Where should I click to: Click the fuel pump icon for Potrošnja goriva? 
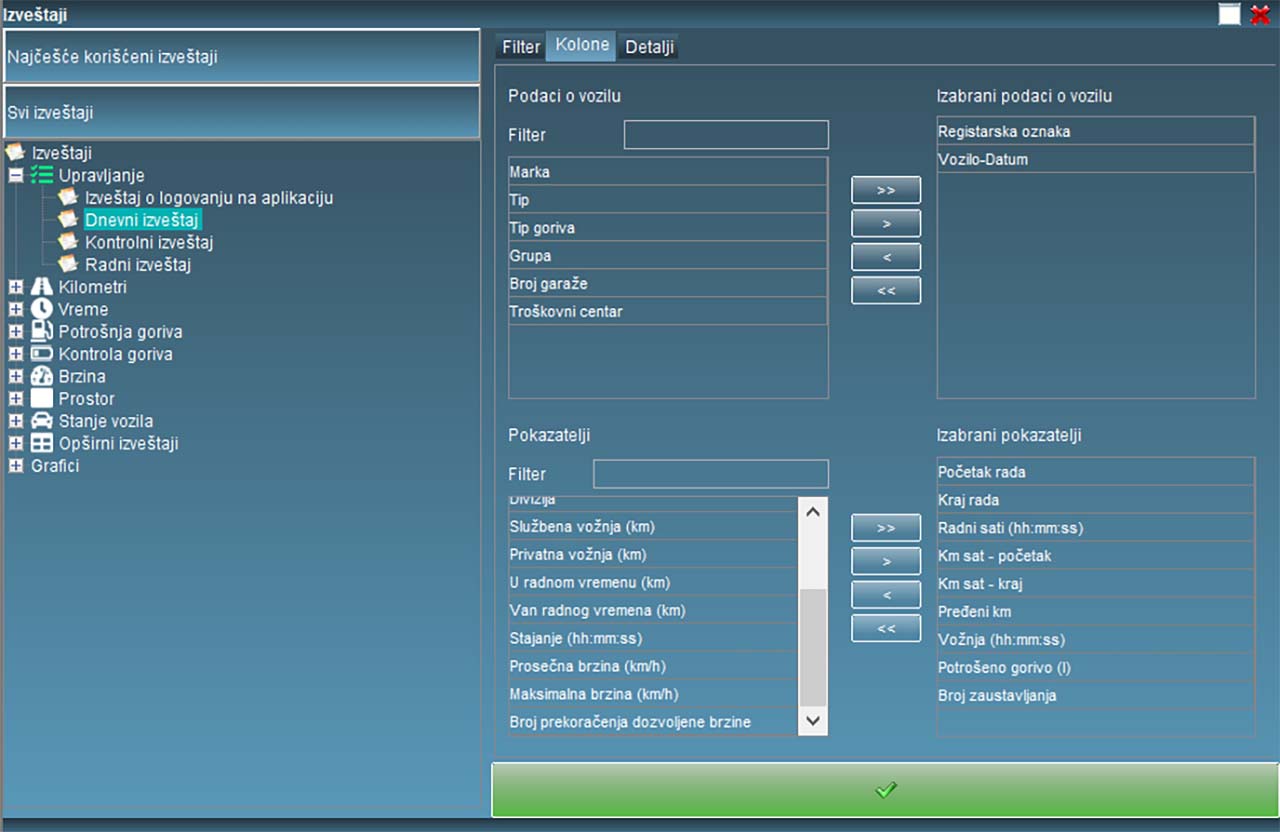tap(42, 332)
